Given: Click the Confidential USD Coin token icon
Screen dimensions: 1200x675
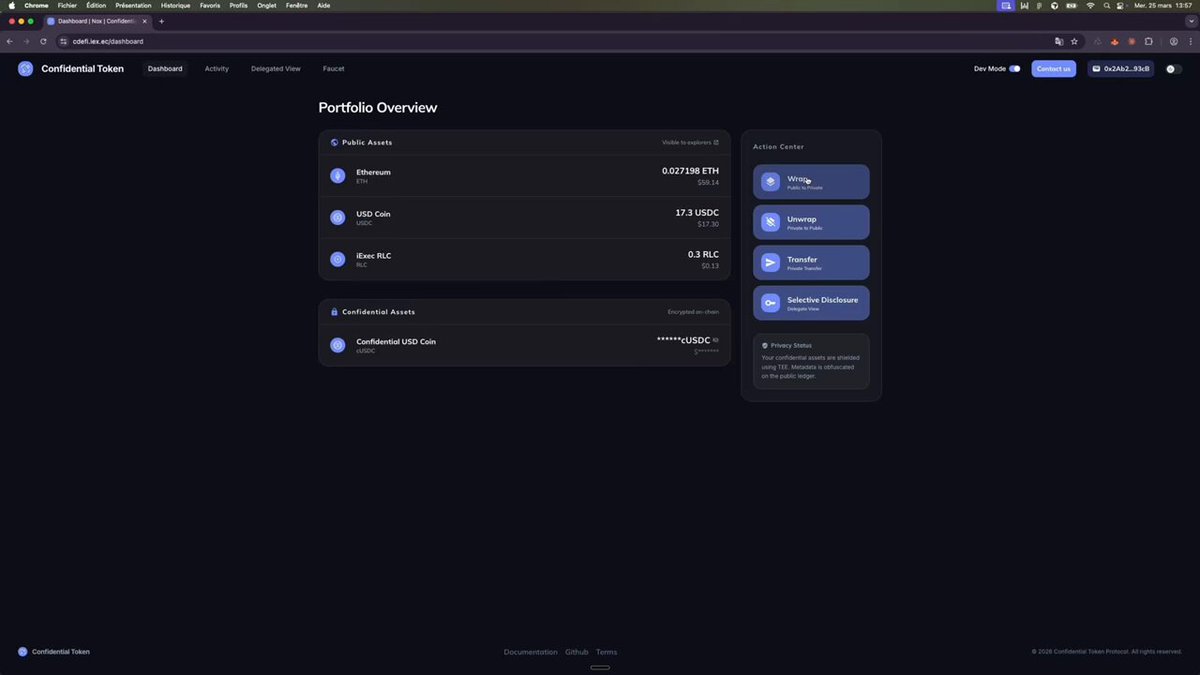Looking at the screenshot, I should coord(338,345).
